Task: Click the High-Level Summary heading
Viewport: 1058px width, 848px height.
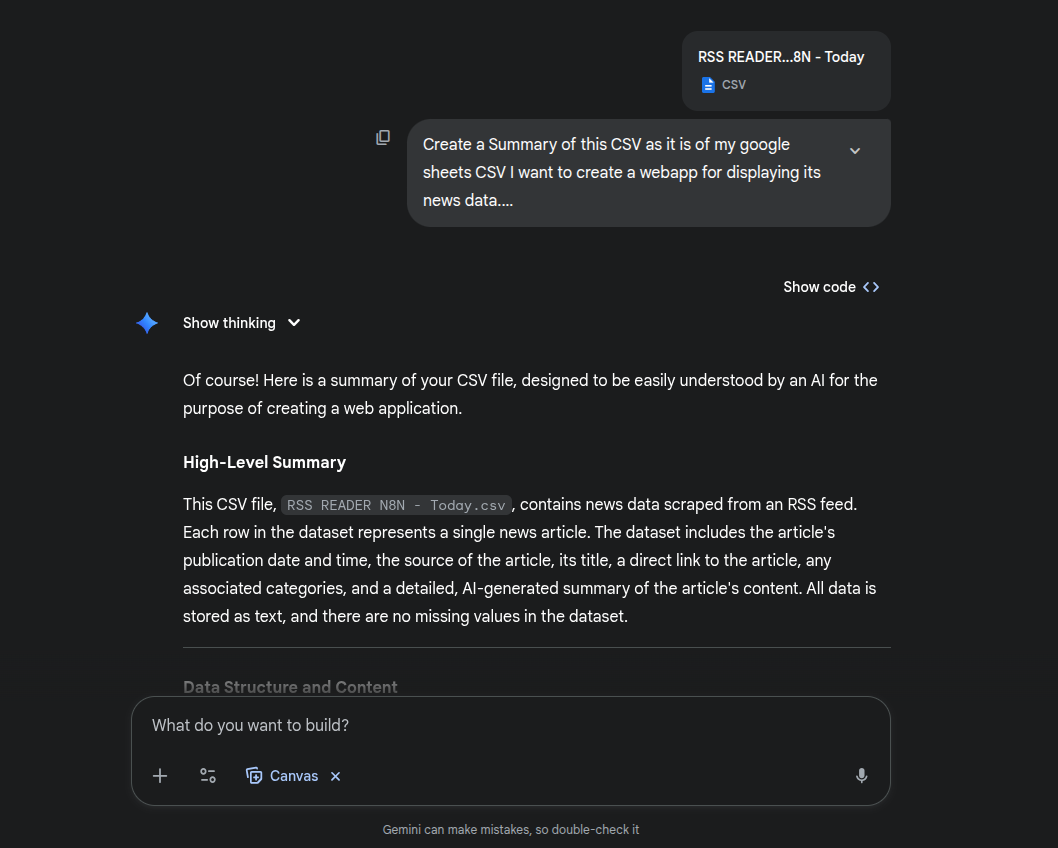Action: click(264, 462)
